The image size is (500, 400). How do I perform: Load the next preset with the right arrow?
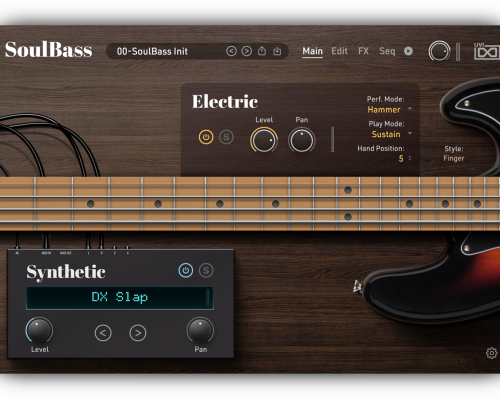pyautogui.click(x=247, y=51)
